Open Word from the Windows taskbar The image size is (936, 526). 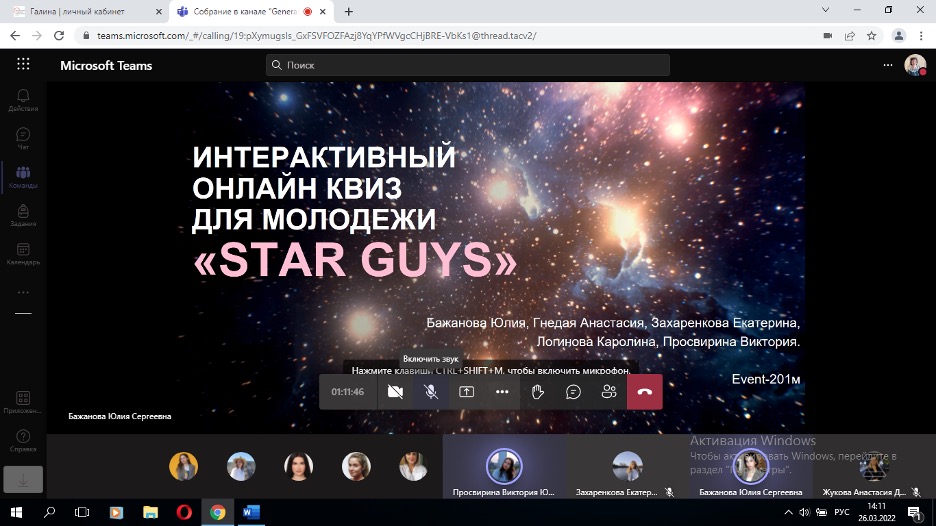(x=251, y=512)
